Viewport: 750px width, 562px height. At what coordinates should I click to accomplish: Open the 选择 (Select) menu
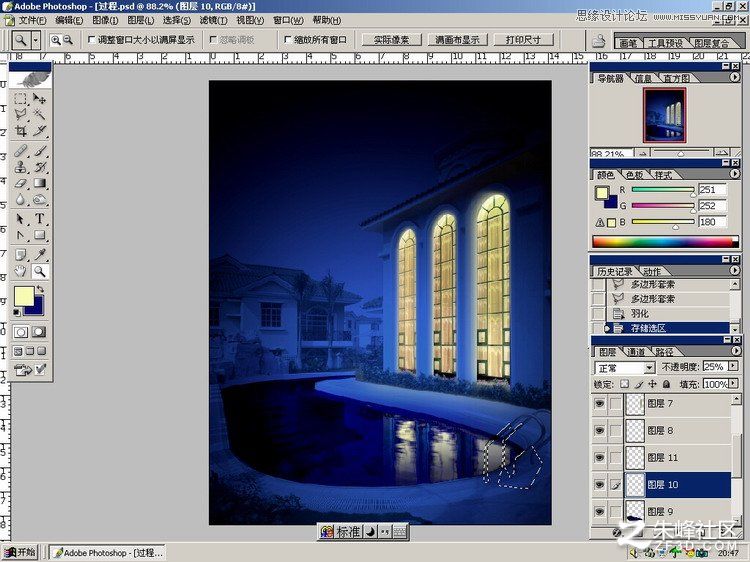point(176,20)
